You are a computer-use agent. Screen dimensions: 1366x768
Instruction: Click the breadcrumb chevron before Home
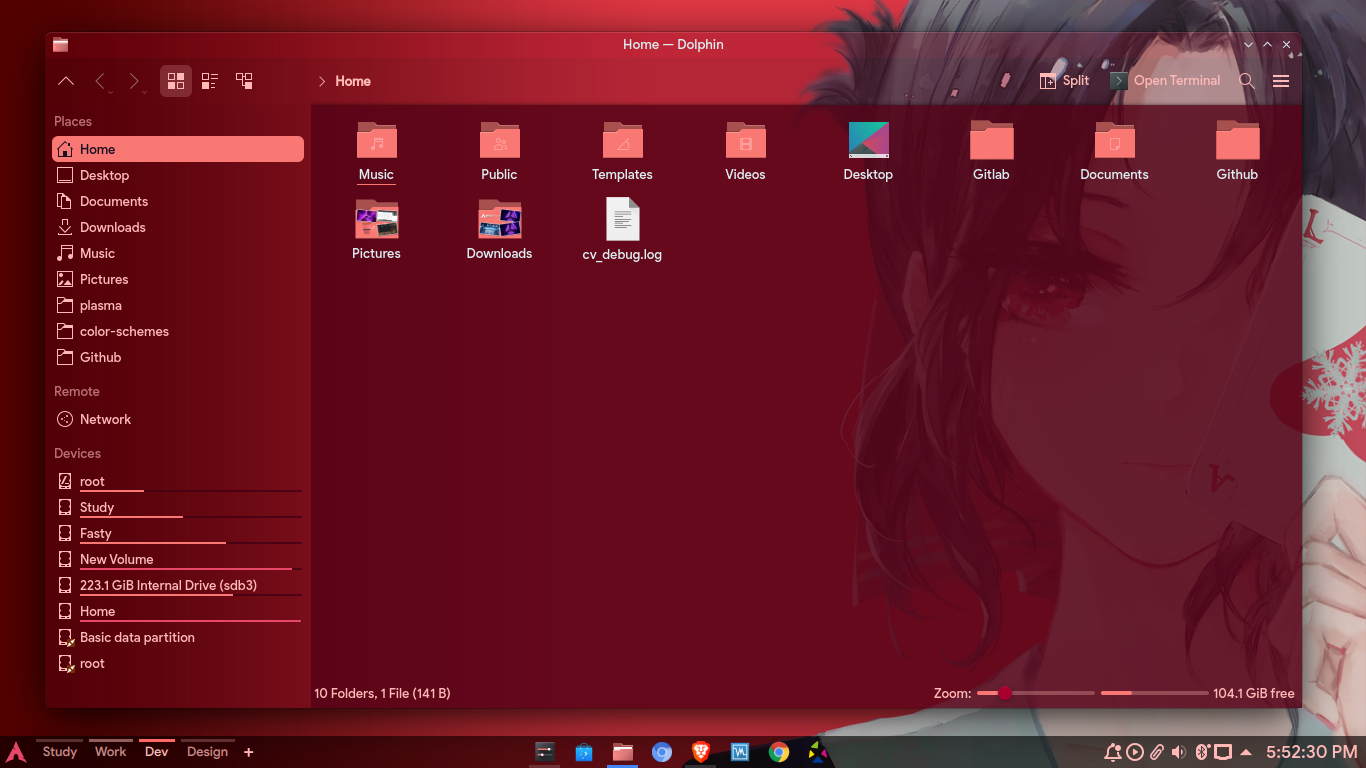click(322, 82)
